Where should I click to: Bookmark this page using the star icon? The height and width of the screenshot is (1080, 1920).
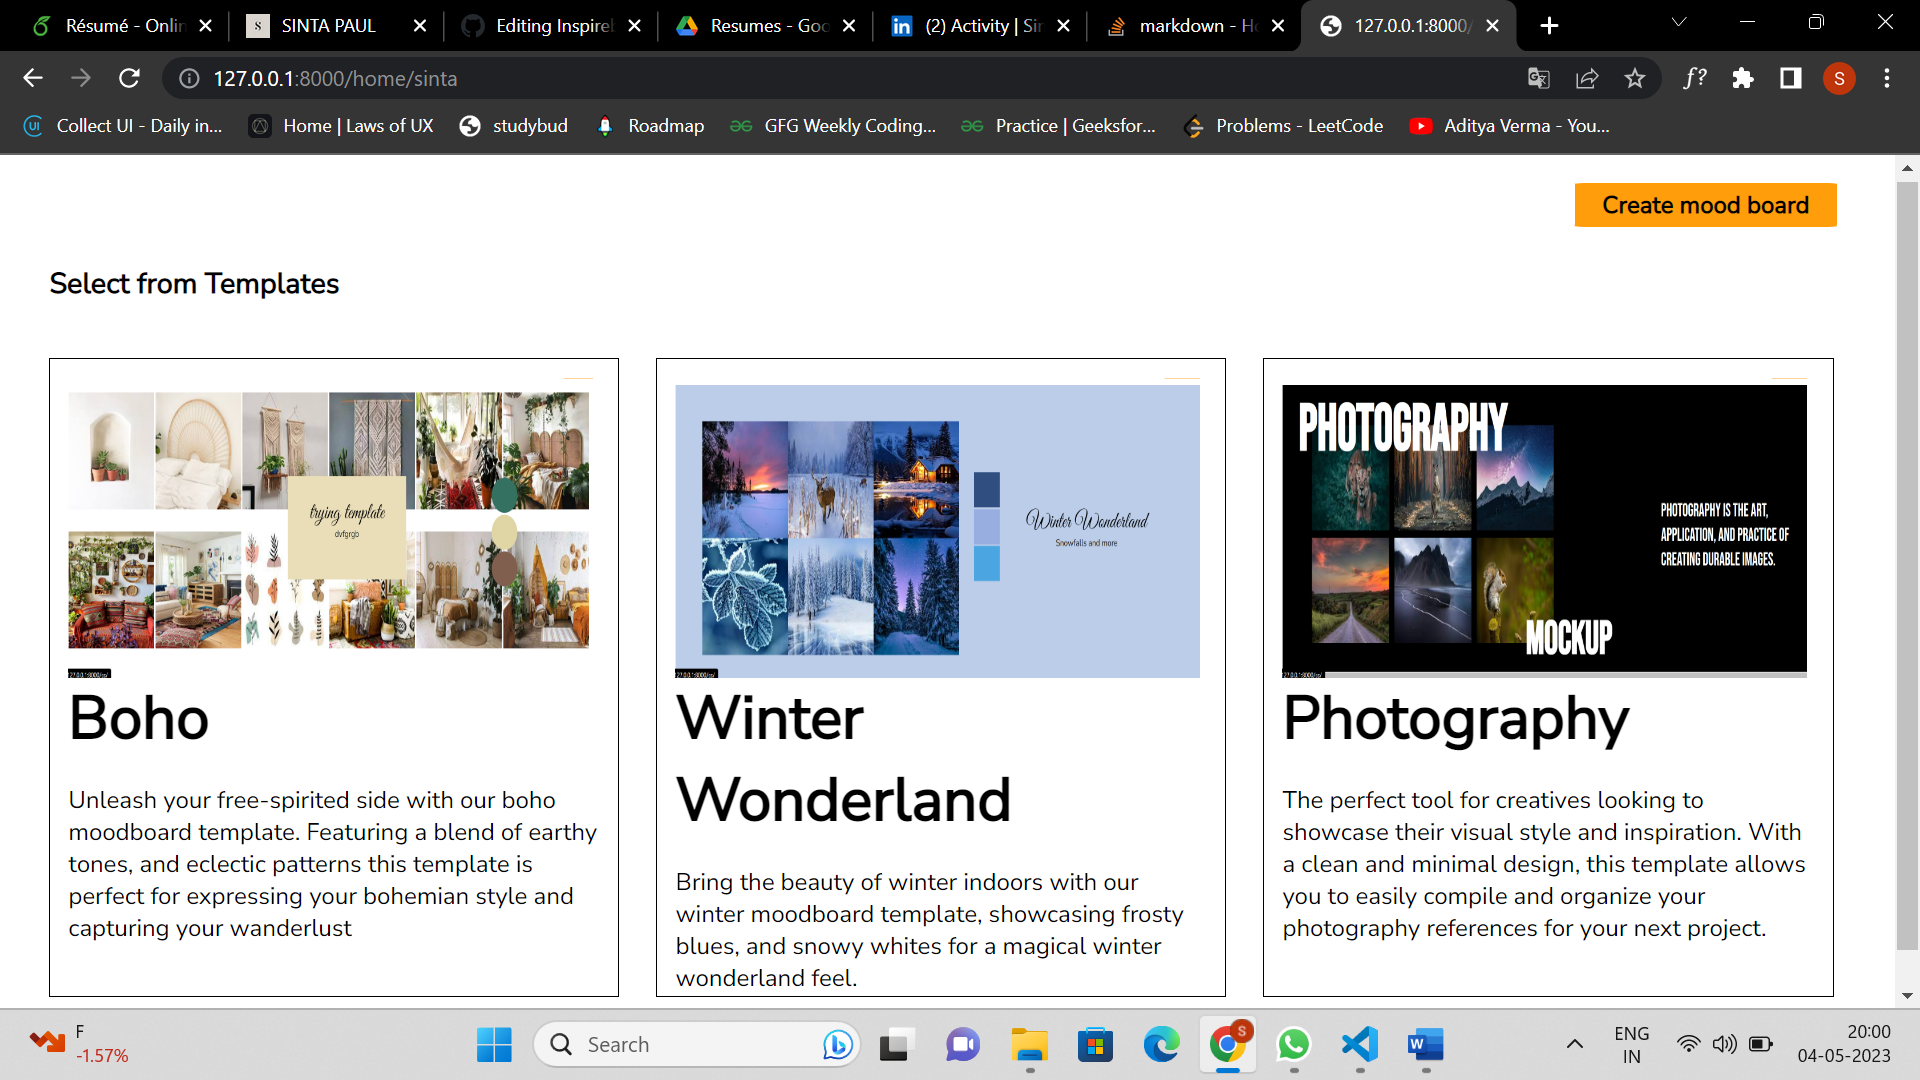(1635, 78)
